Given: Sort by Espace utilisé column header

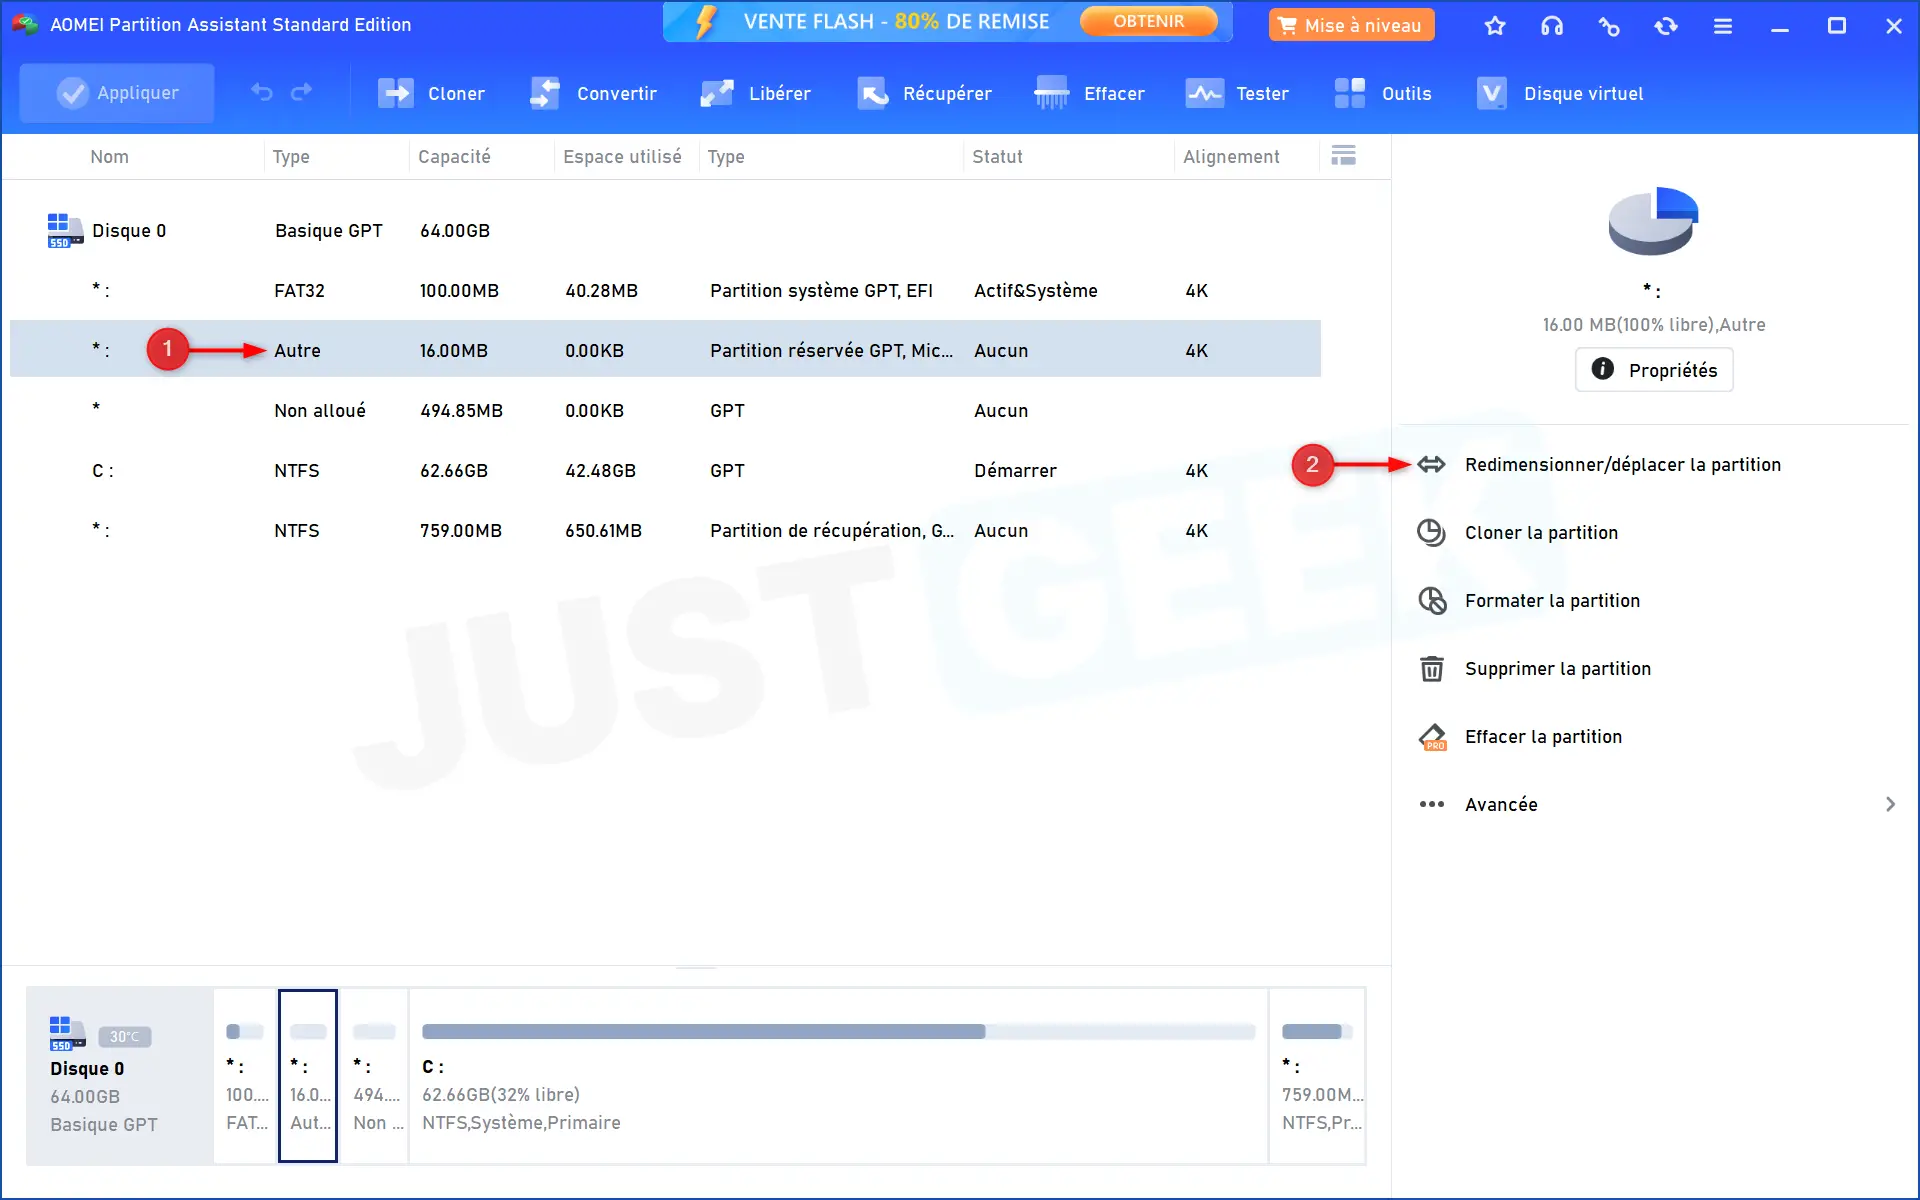Looking at the screenshot, I should coord(622,157).
